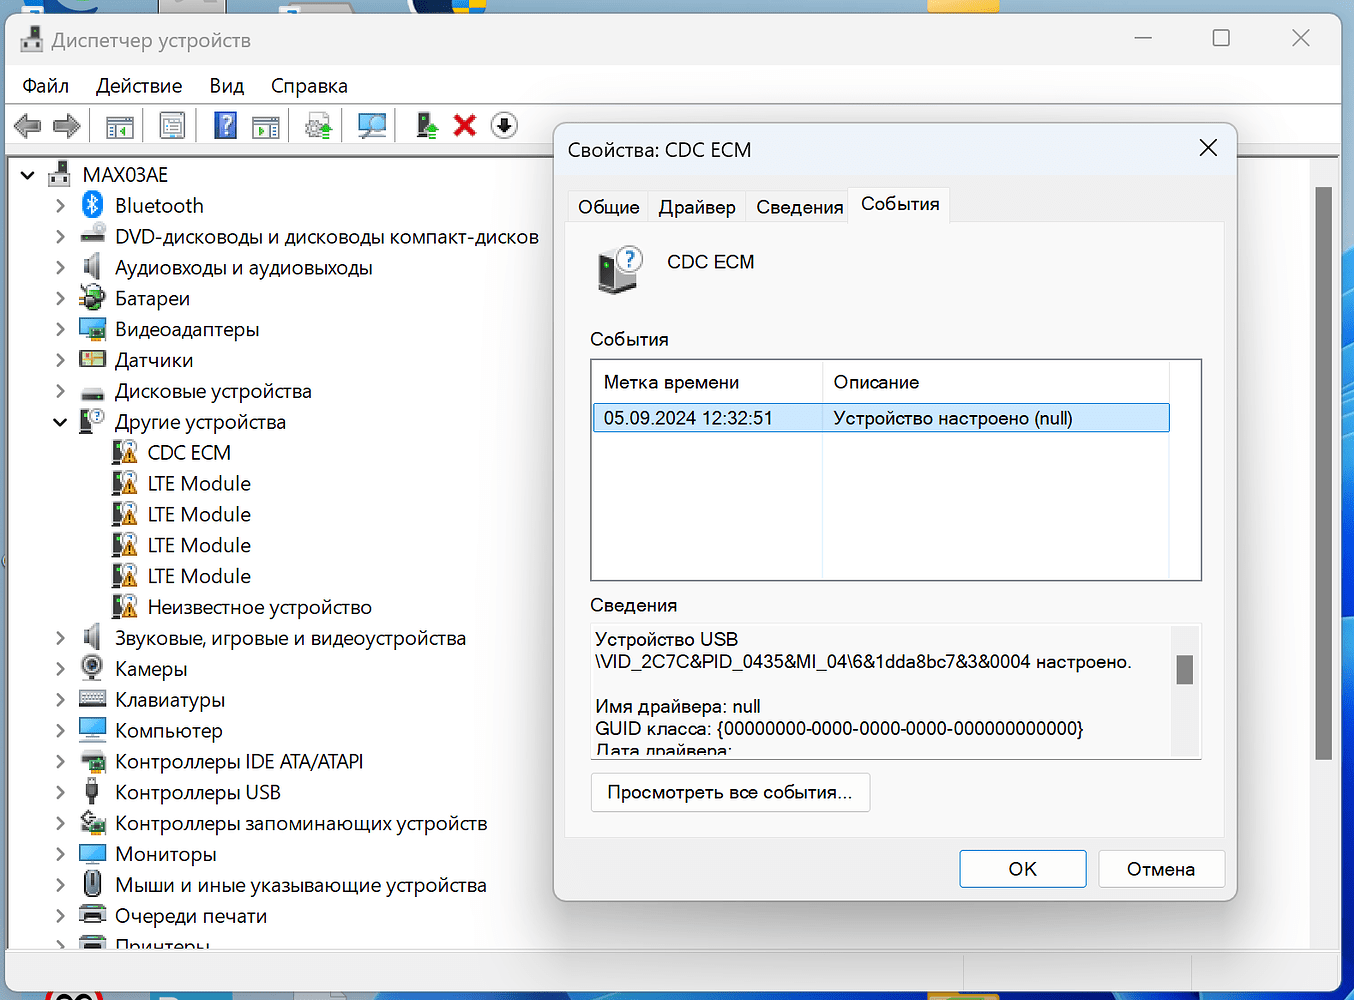Open the Вид menu

[x=227, y=86]
